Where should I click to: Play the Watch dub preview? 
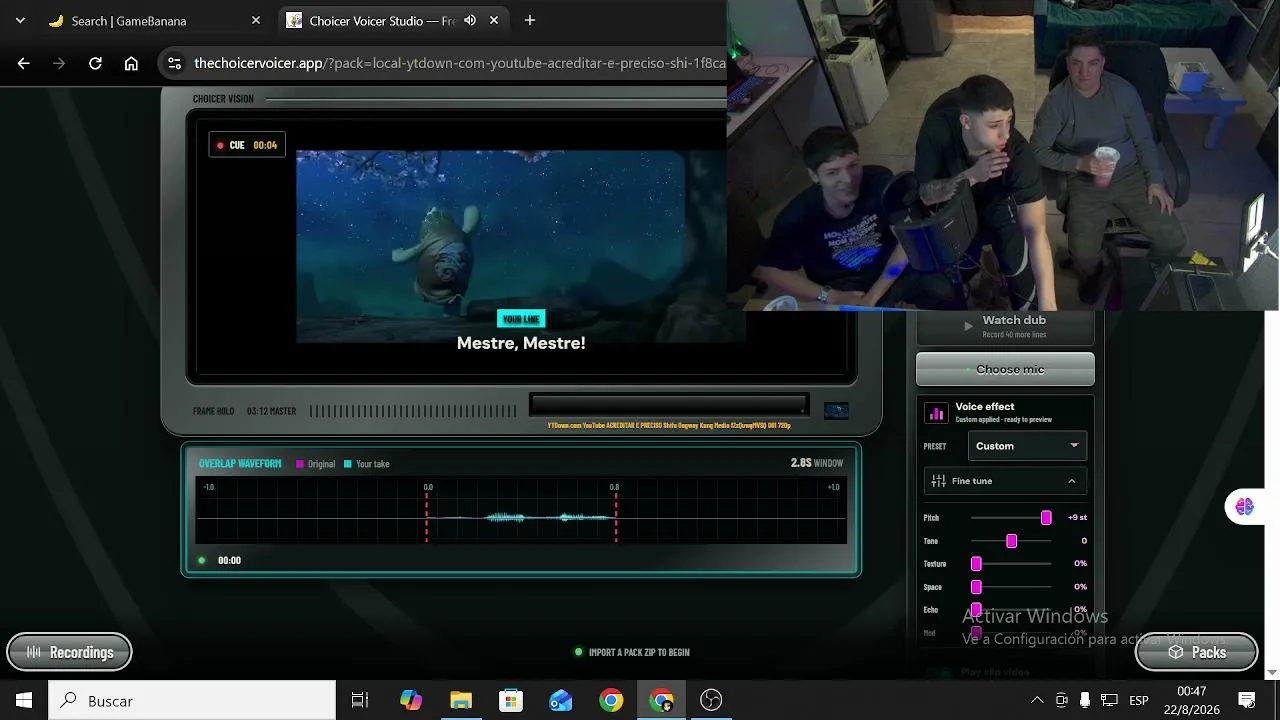pyautogui.click(x=1005, y=326)
